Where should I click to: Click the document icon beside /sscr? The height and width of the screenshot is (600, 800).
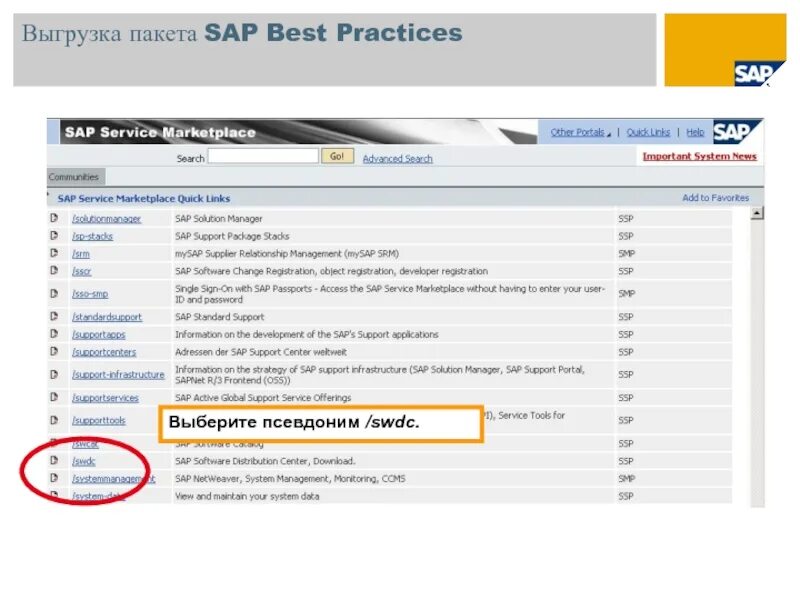[54, 270]
